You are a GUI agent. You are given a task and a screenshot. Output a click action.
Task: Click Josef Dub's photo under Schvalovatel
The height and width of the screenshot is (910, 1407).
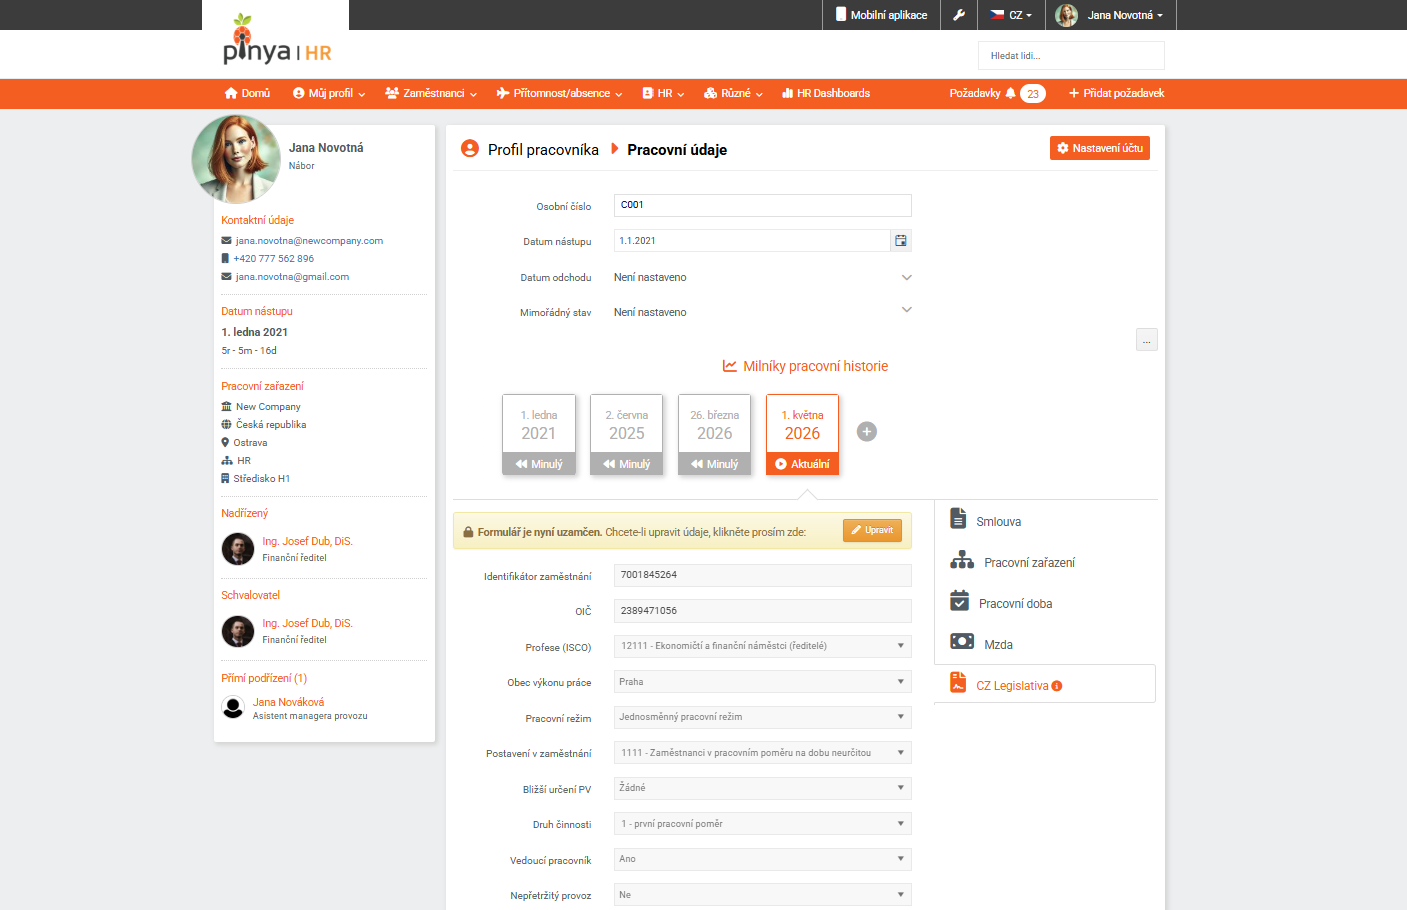(x=238, y=631)
